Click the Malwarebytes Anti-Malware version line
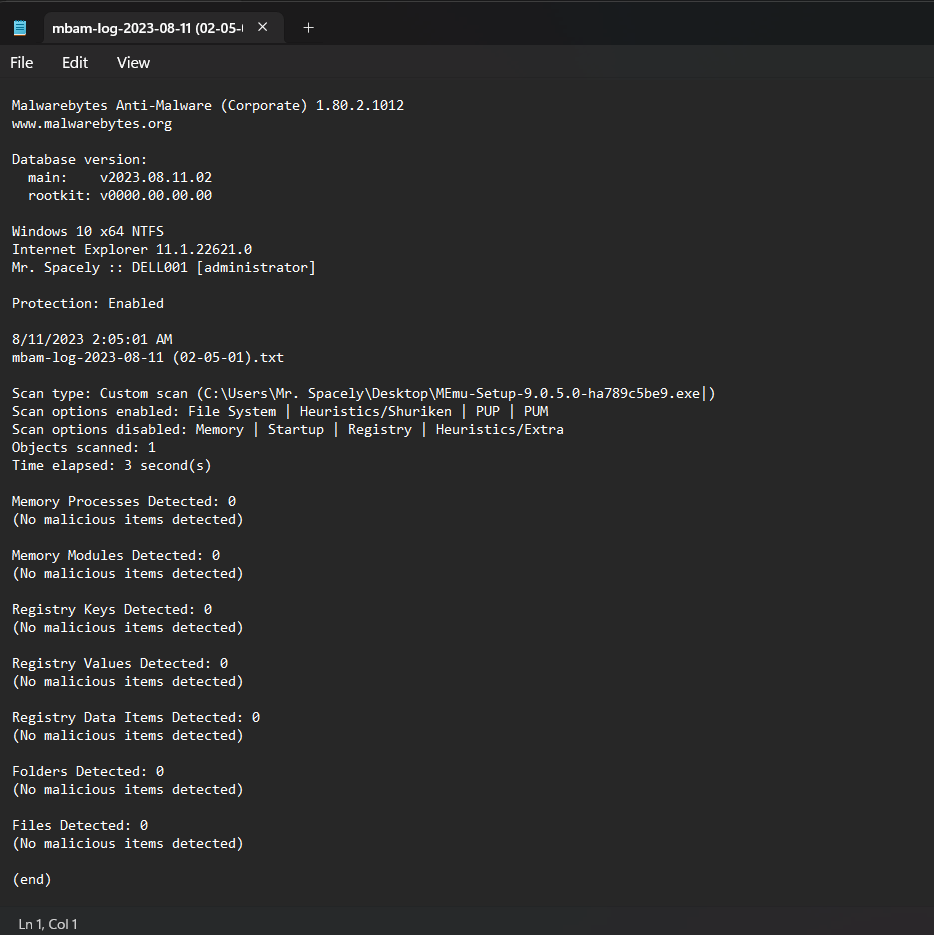934x935 pixels. point(208,106)
